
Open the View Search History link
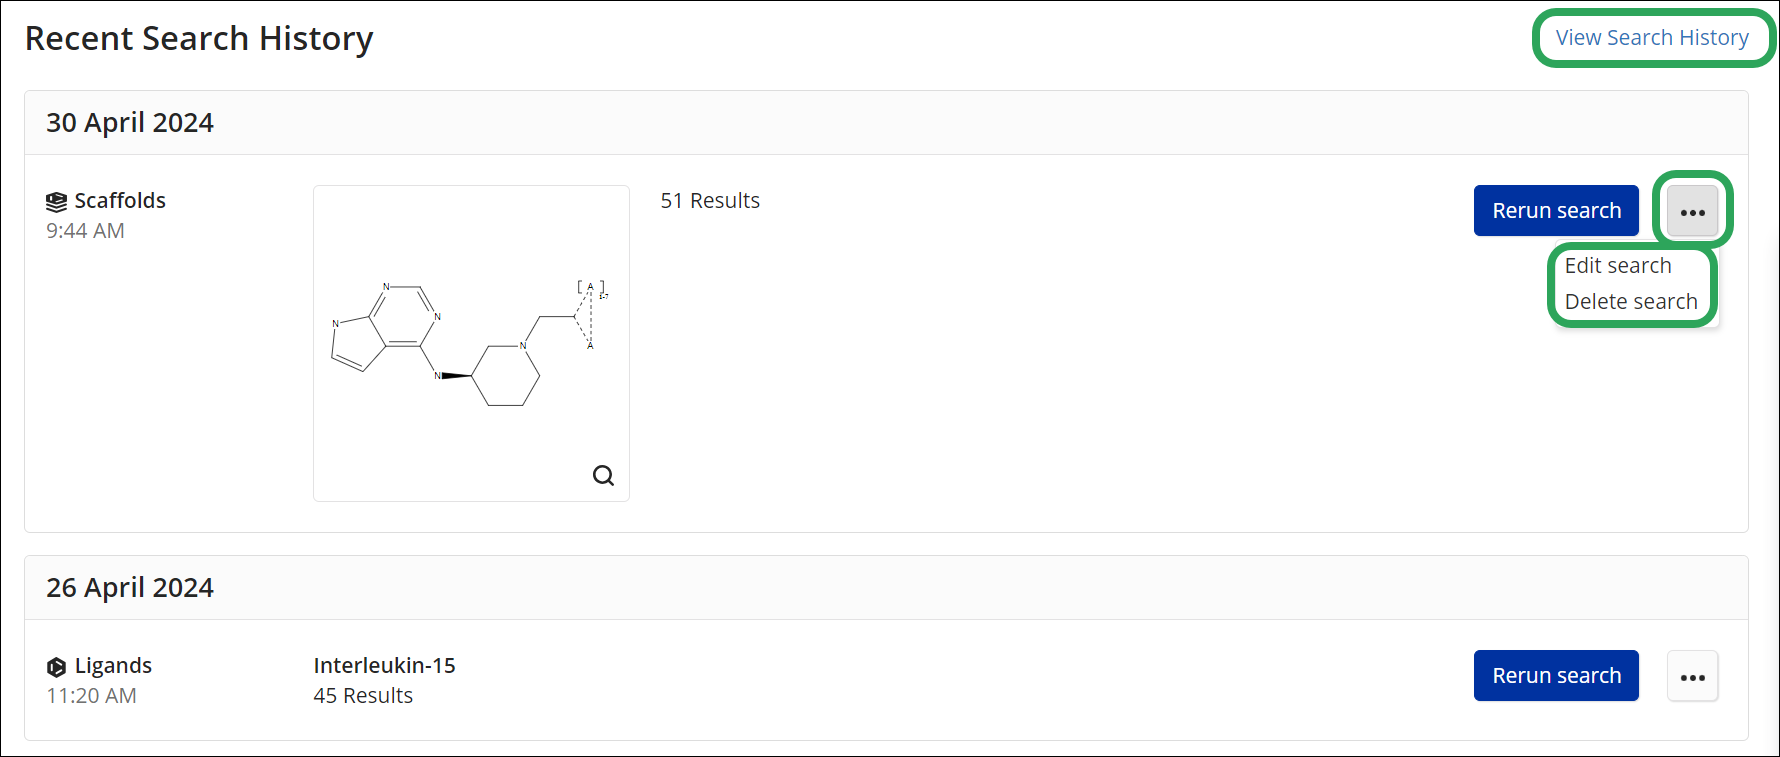pyautogui.click(x=1652, y=38)
